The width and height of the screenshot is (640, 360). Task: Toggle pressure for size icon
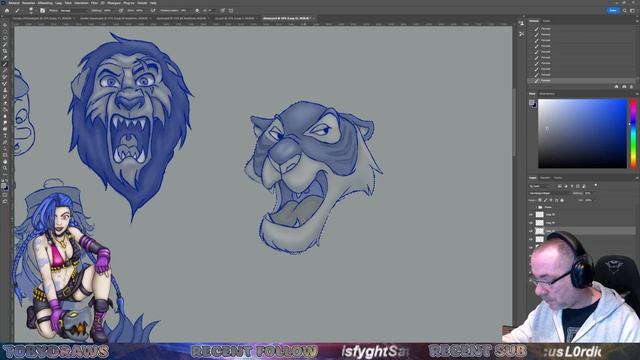[223, 11]
